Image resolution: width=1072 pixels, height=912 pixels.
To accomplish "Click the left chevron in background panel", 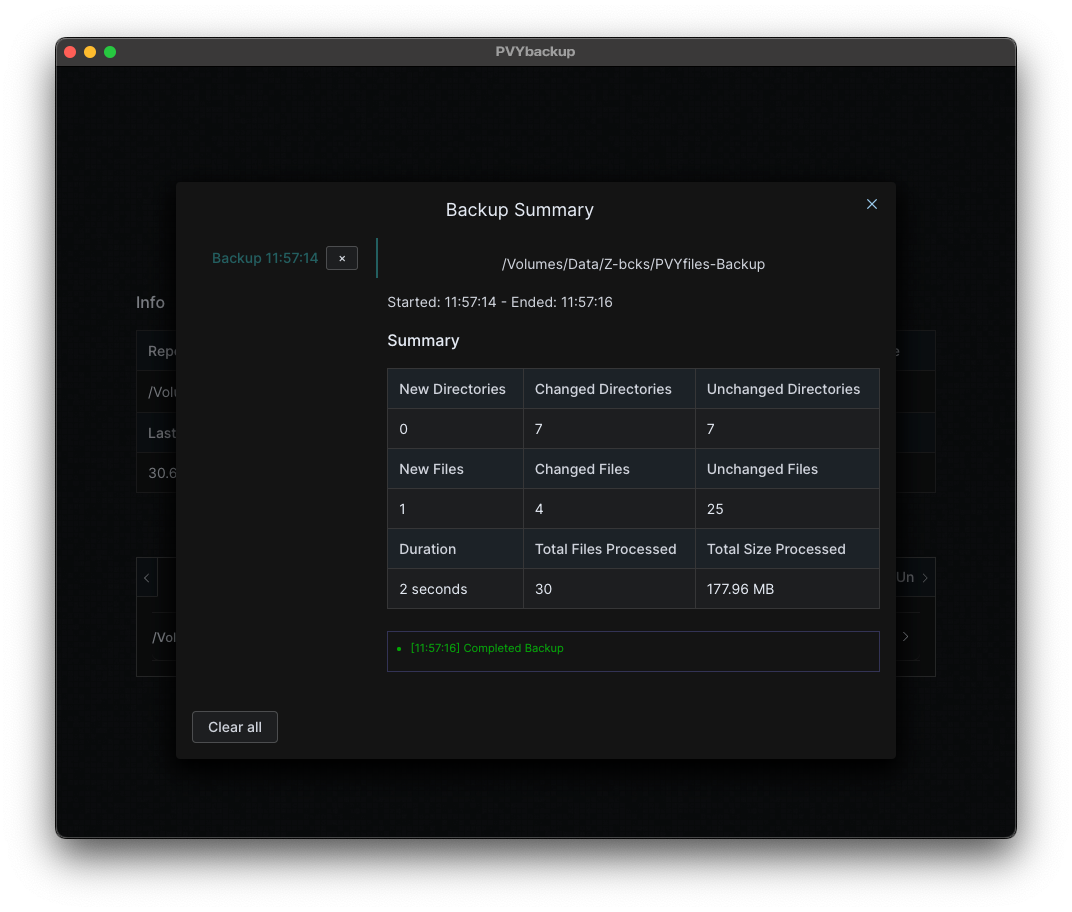I will click(147, 578).
